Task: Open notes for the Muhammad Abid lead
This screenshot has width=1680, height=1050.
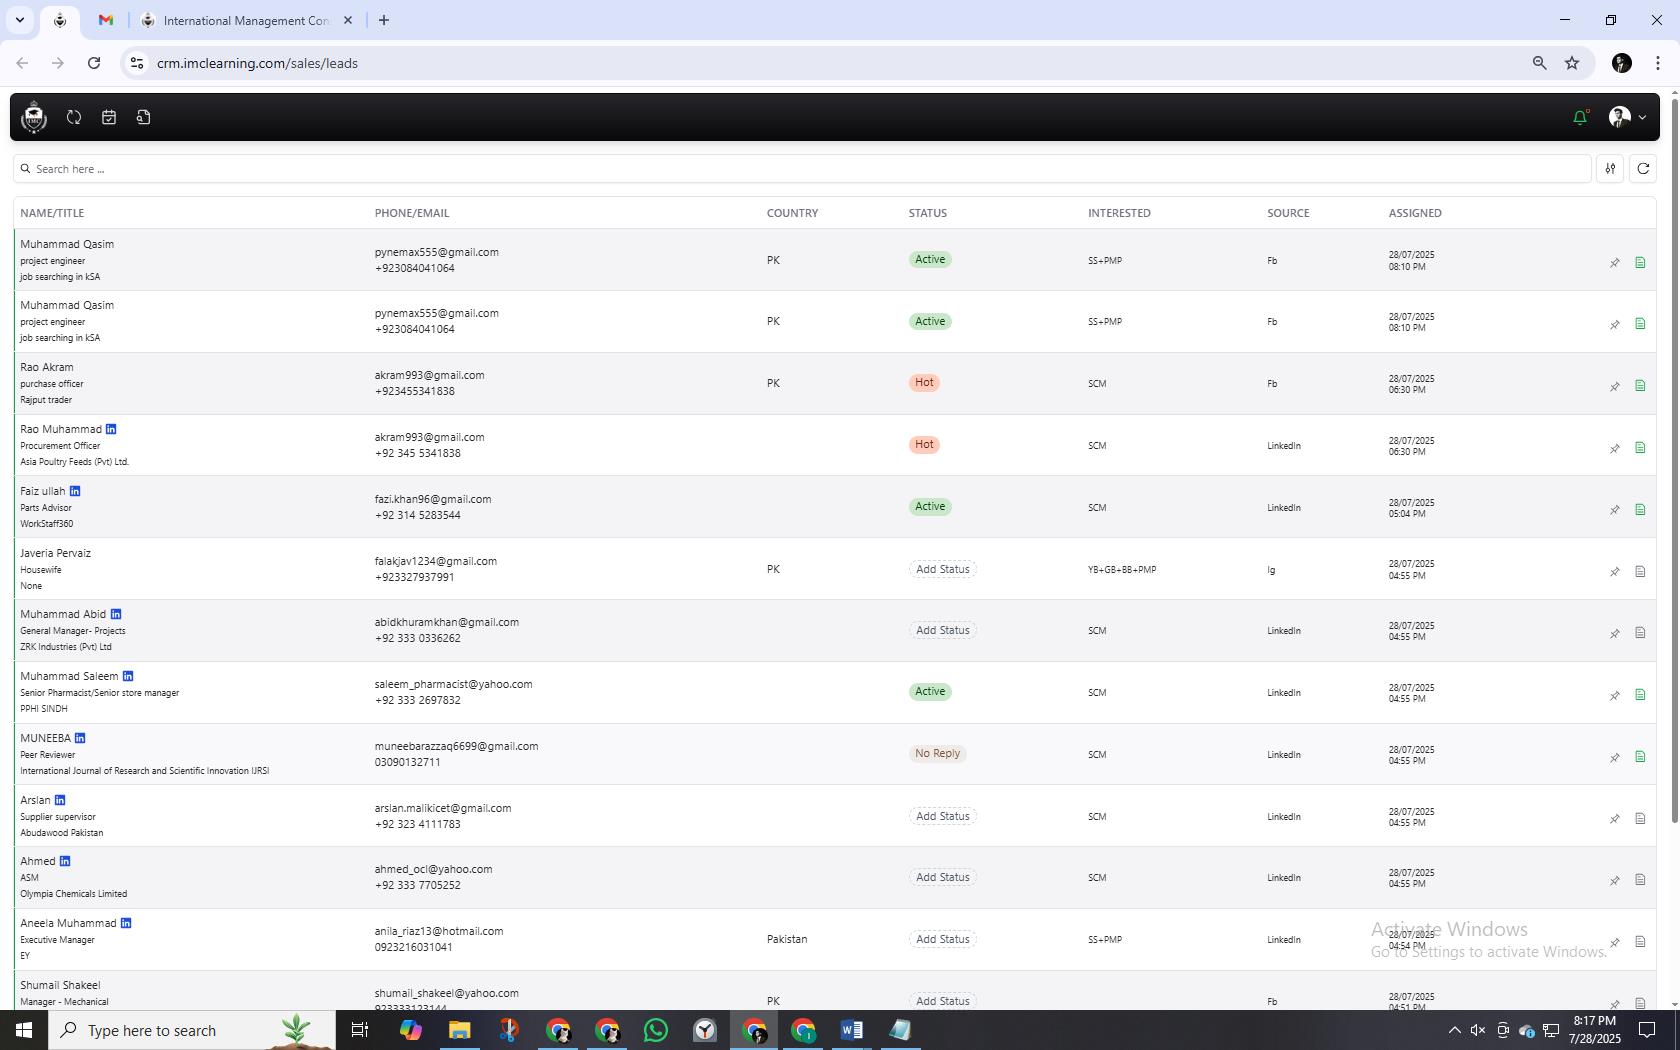Action: [1640, 633]
